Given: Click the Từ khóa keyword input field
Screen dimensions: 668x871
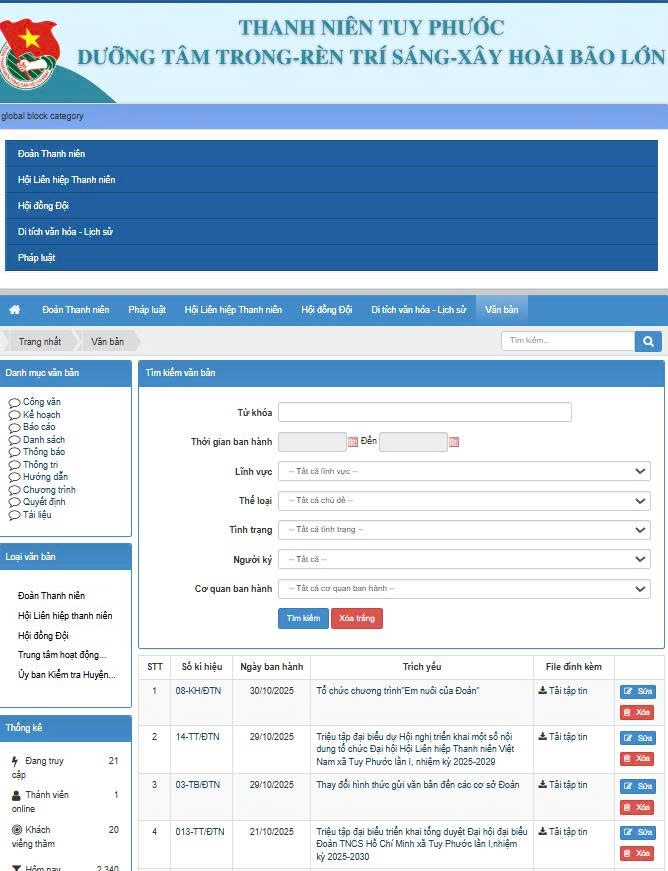Looking at the screenshot, I should [424, 412].
